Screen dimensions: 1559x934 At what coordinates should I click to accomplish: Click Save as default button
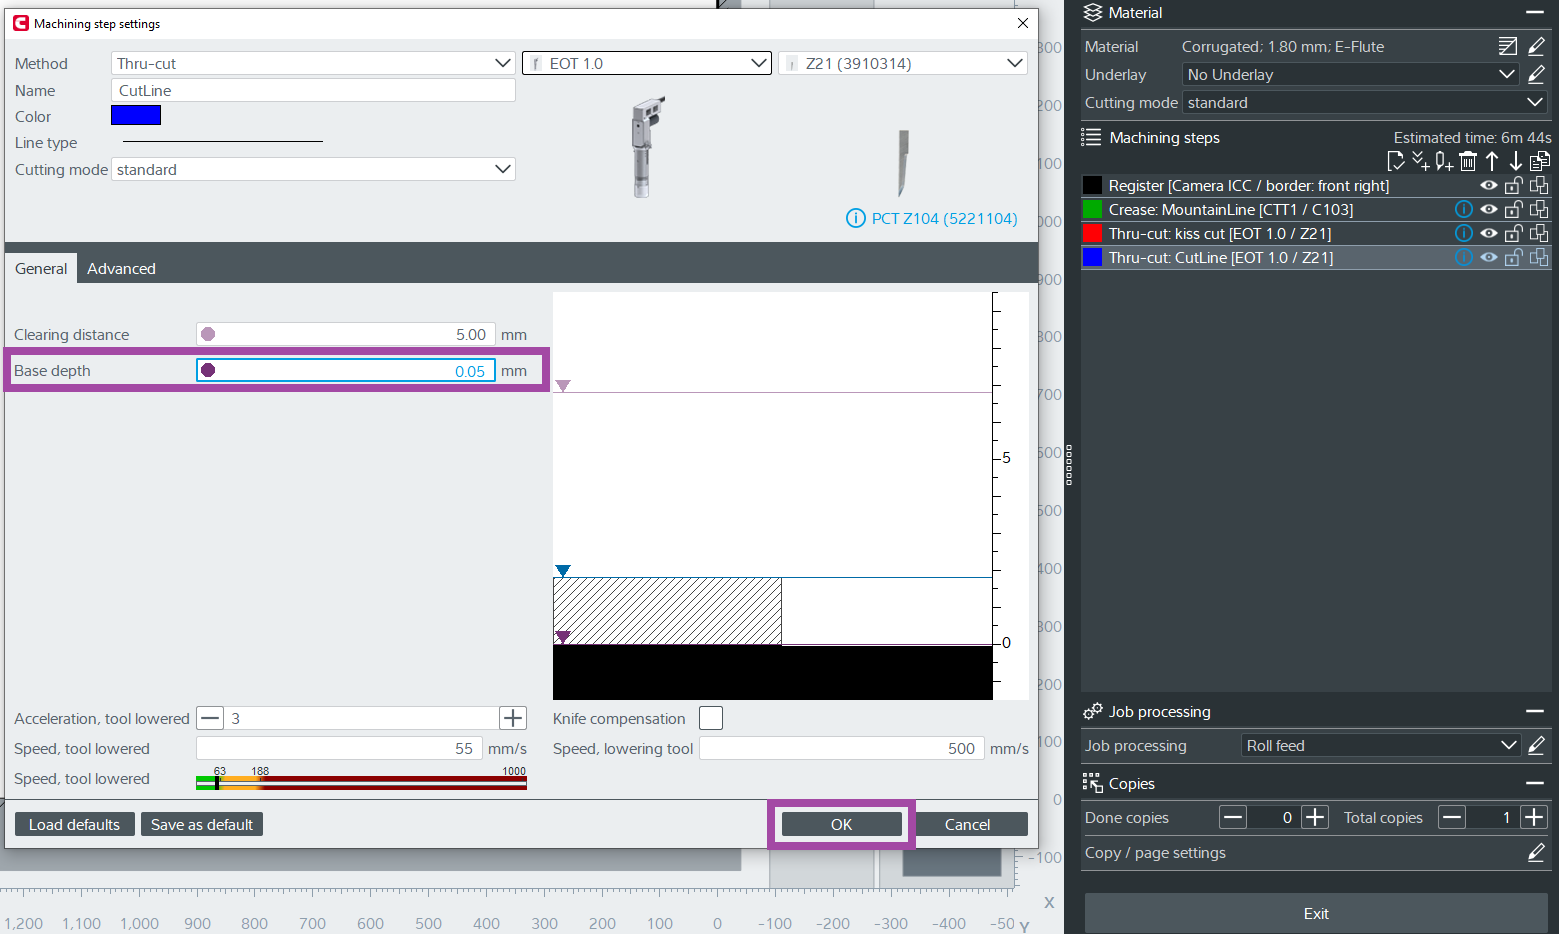pos(201,824)
